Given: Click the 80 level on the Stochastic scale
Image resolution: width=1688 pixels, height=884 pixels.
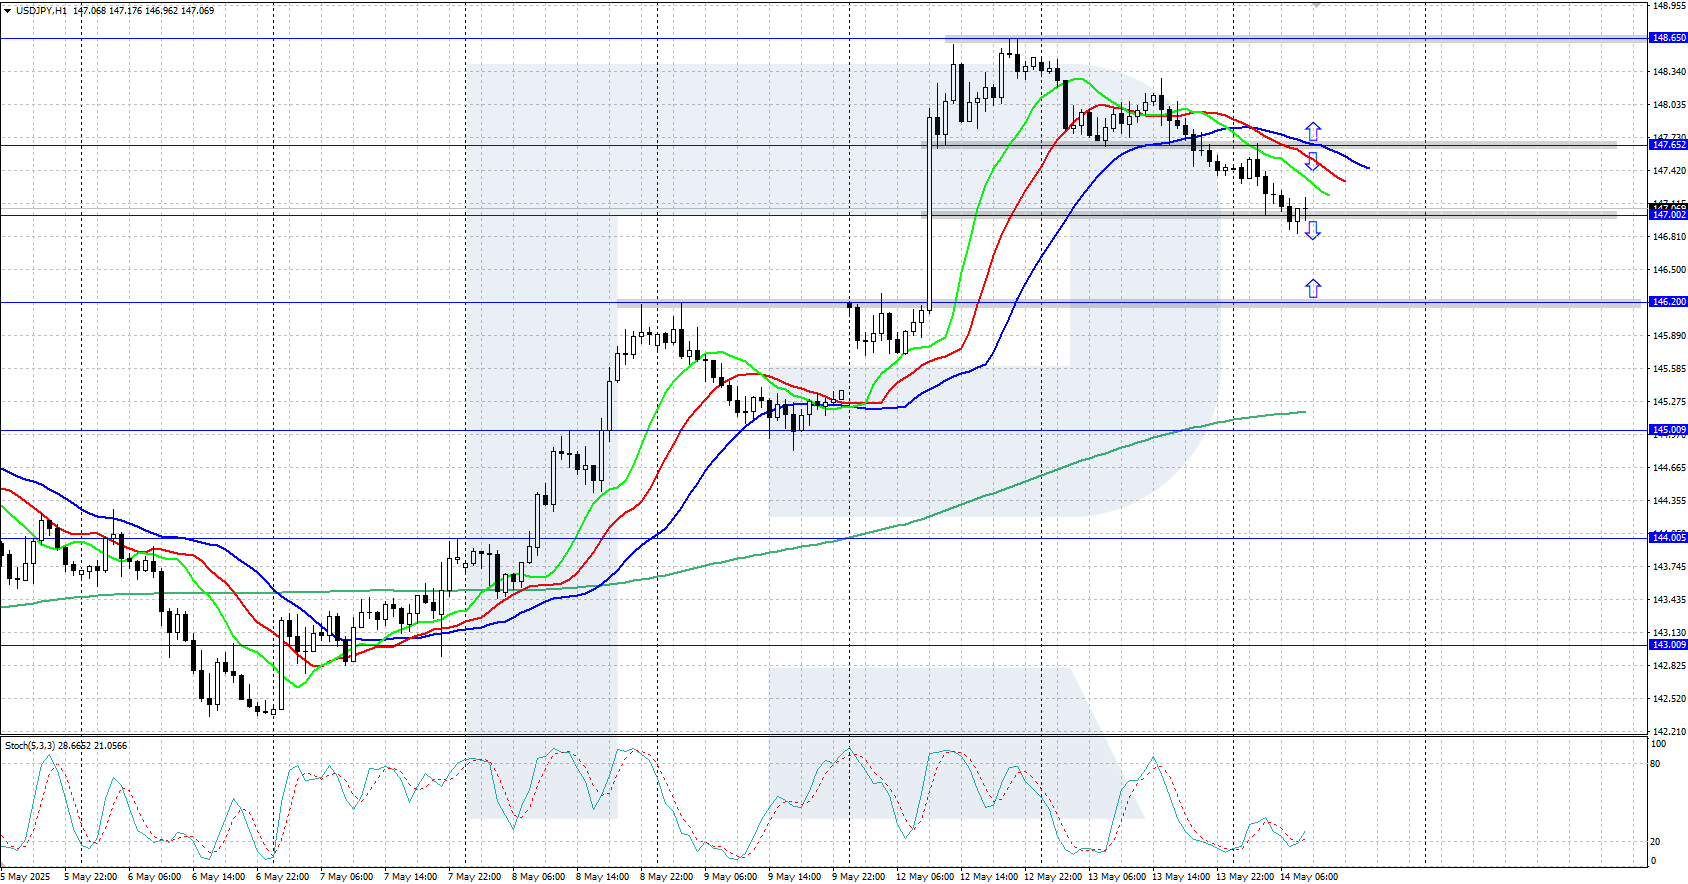Looking at the screenshot, I should [1655, 764].
